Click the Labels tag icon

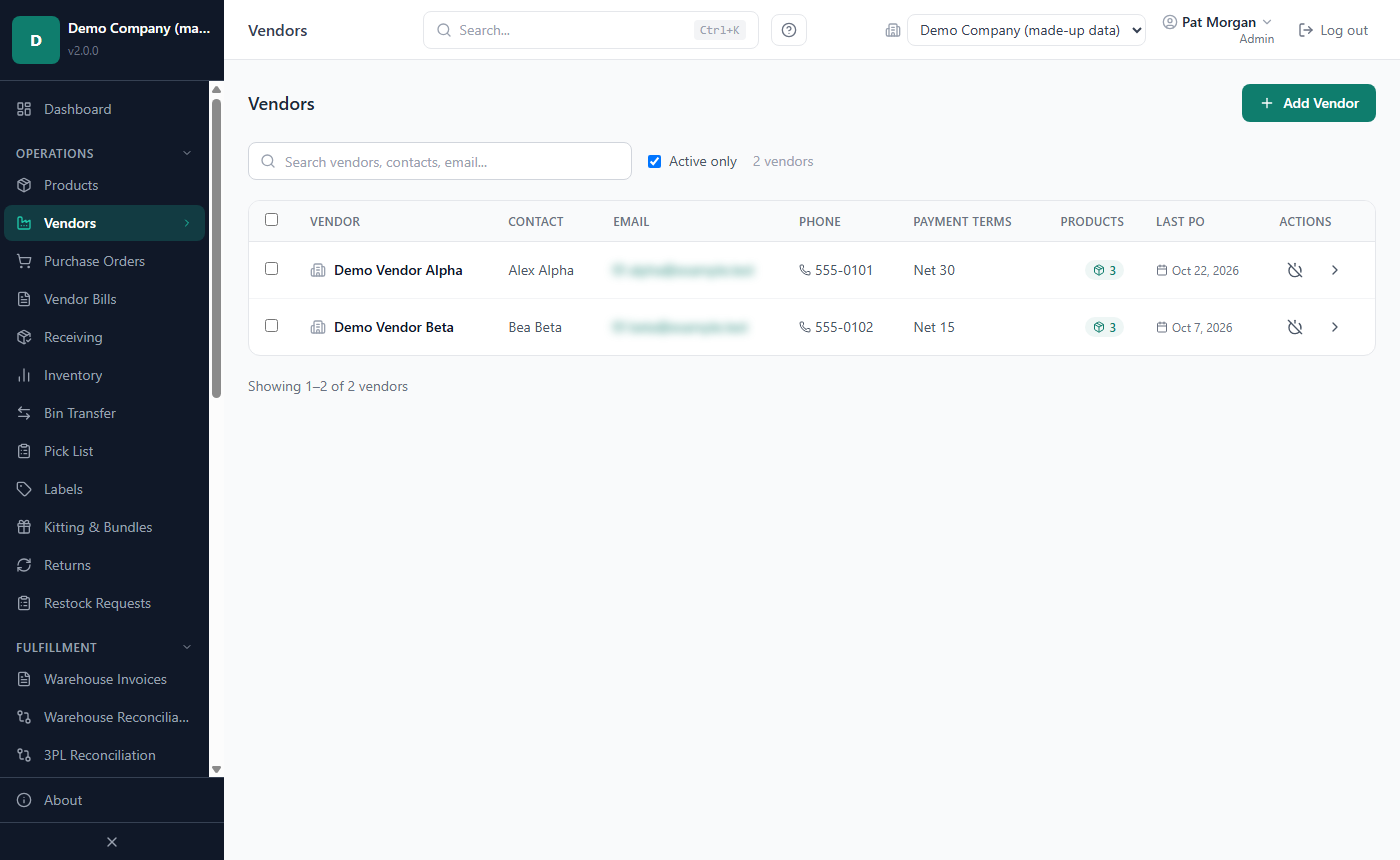[x=24, y=489]
